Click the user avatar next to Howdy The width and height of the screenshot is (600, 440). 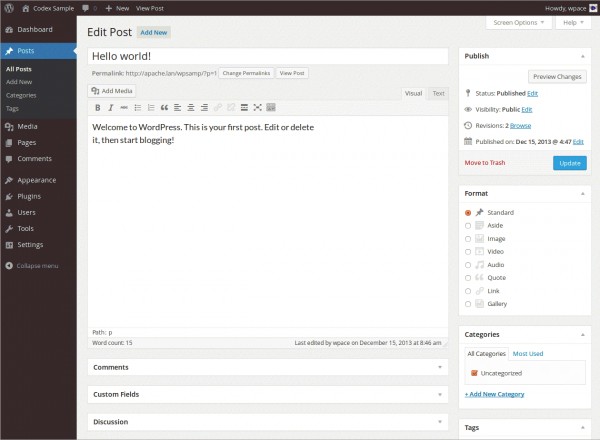pos(593,8)
